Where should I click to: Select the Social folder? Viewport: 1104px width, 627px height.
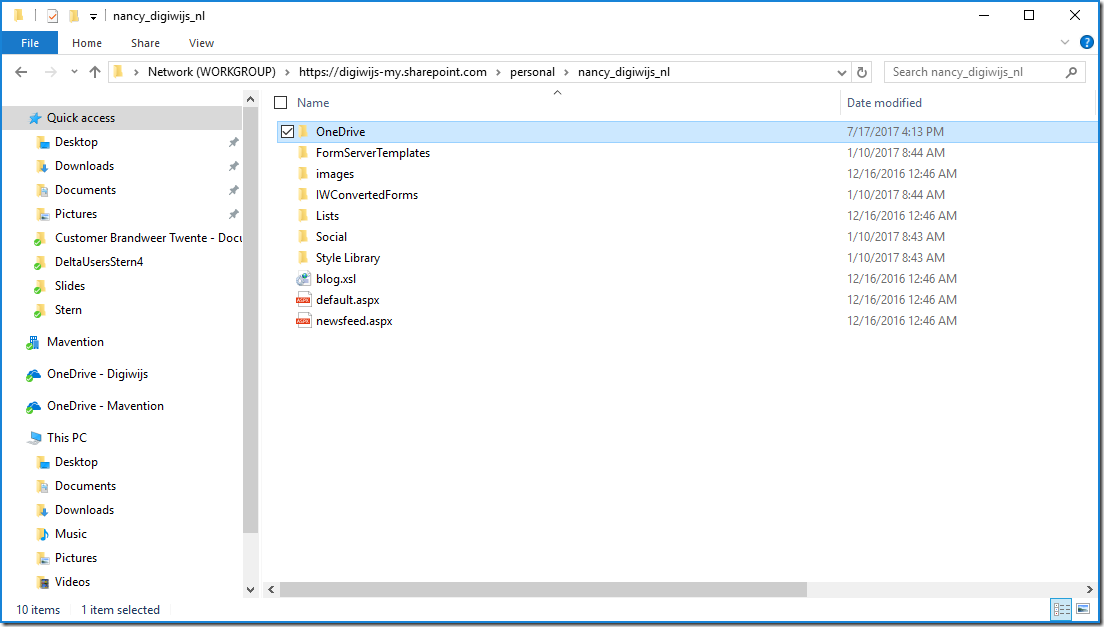coord(331,237)
